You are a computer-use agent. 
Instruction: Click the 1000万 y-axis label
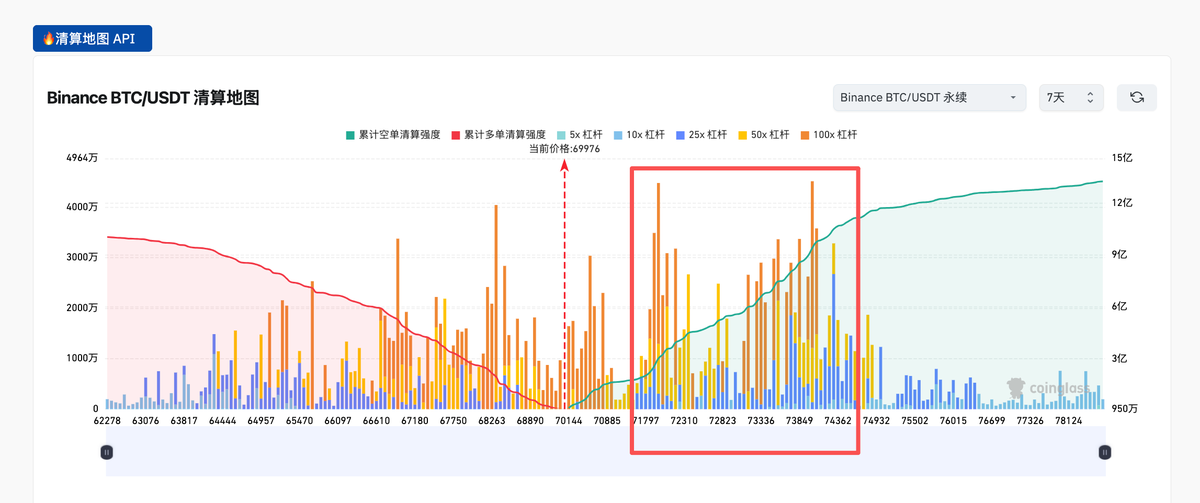coord(81,358)
